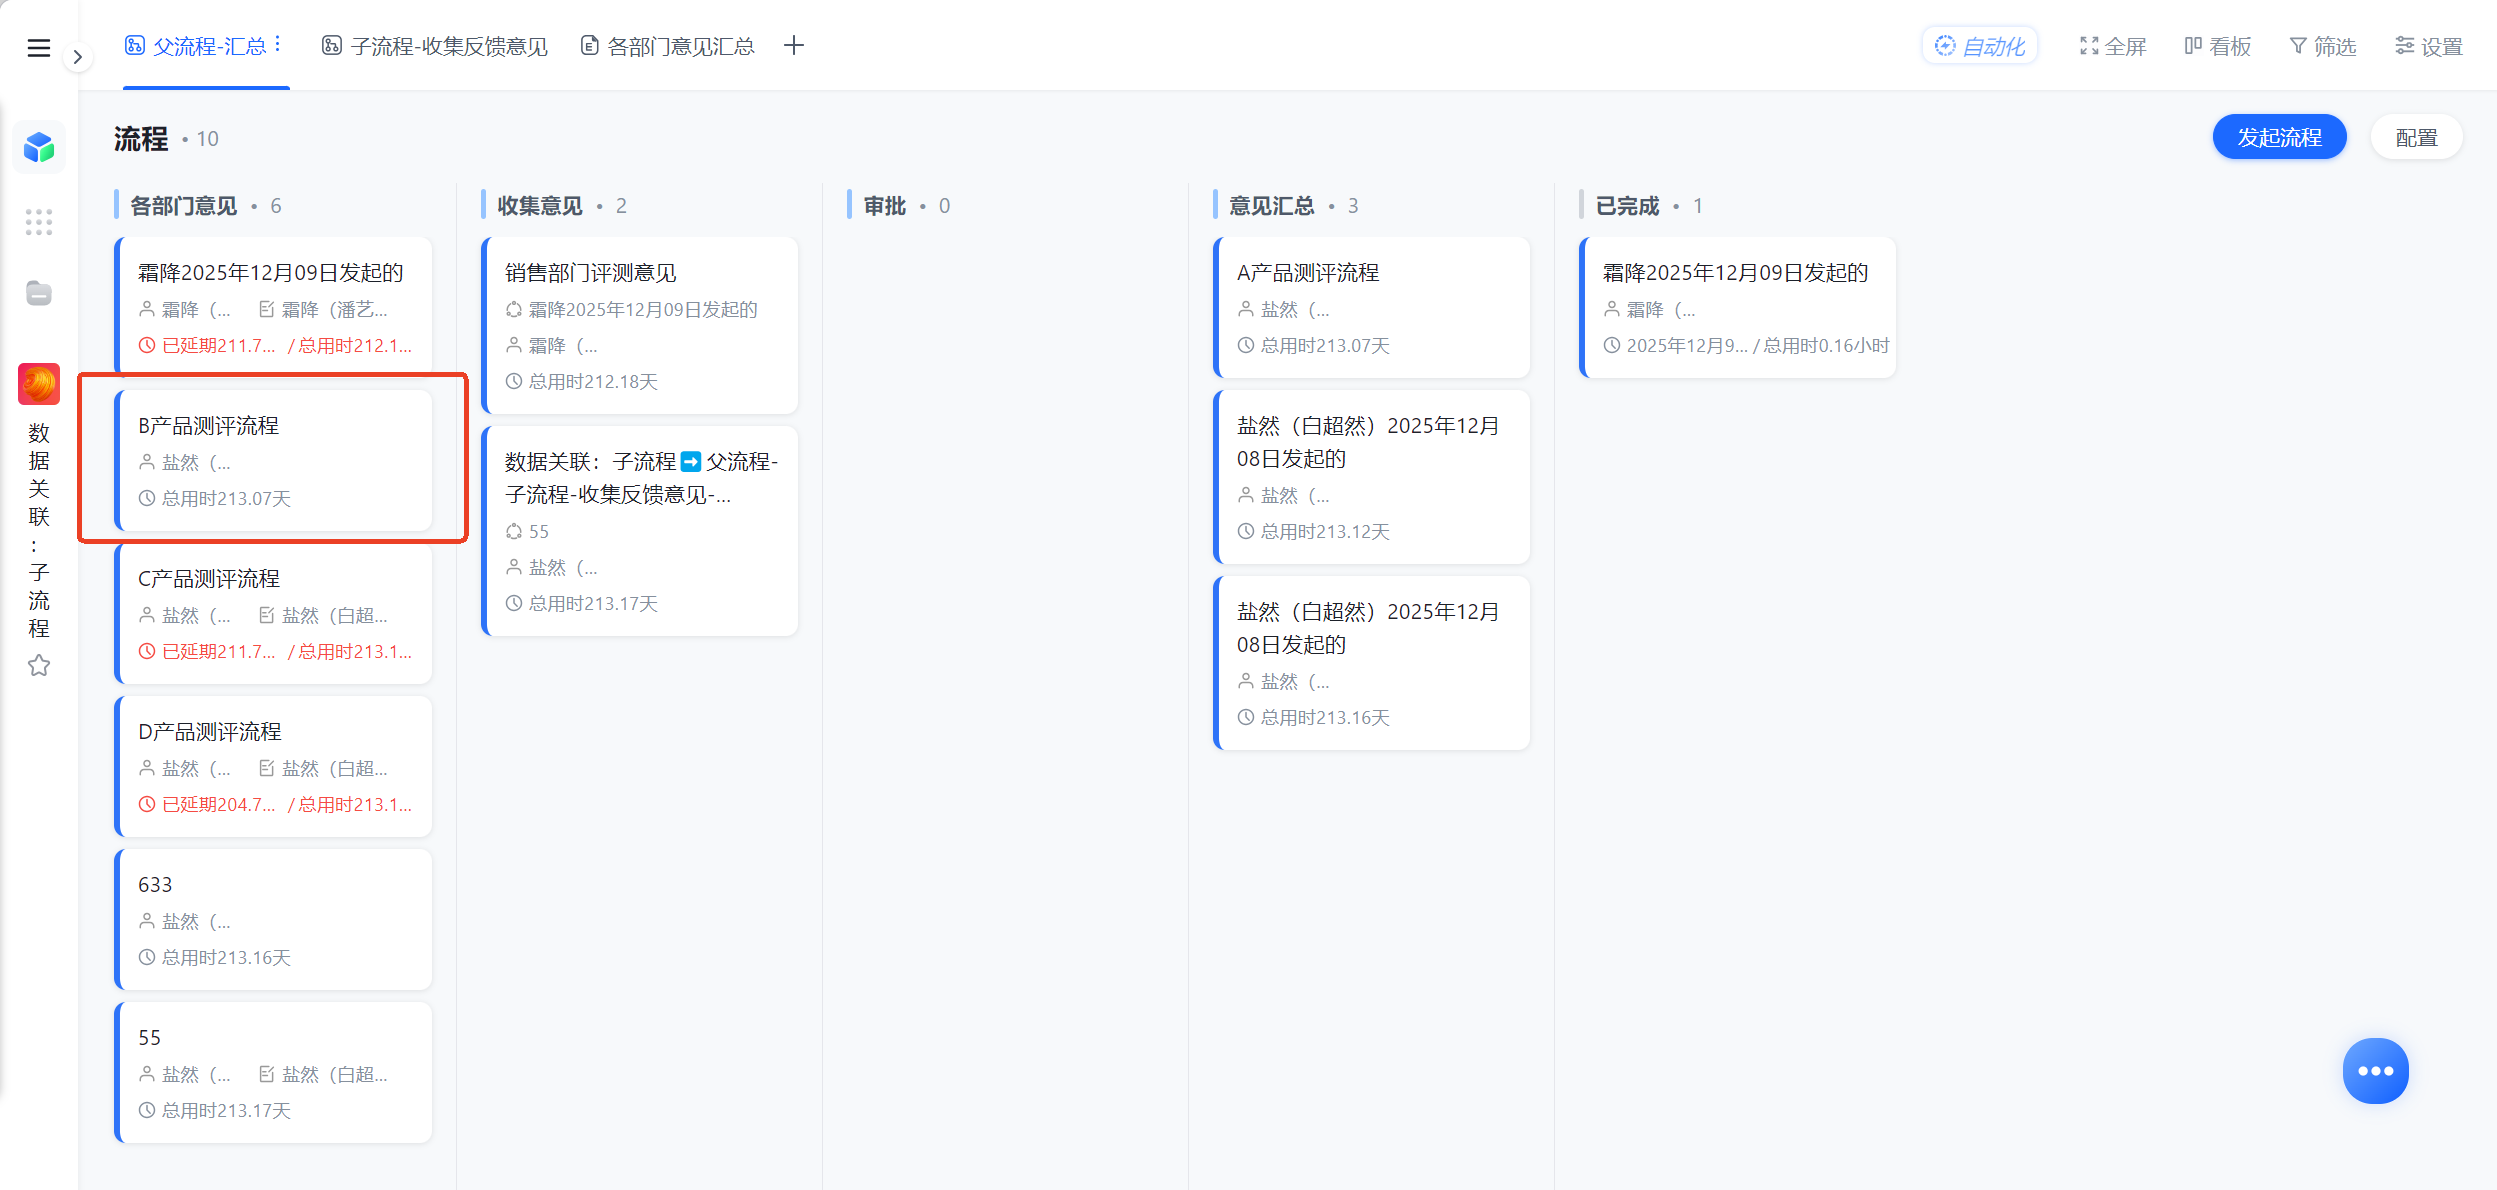Click the 已完成 column header

(1627, 206)
